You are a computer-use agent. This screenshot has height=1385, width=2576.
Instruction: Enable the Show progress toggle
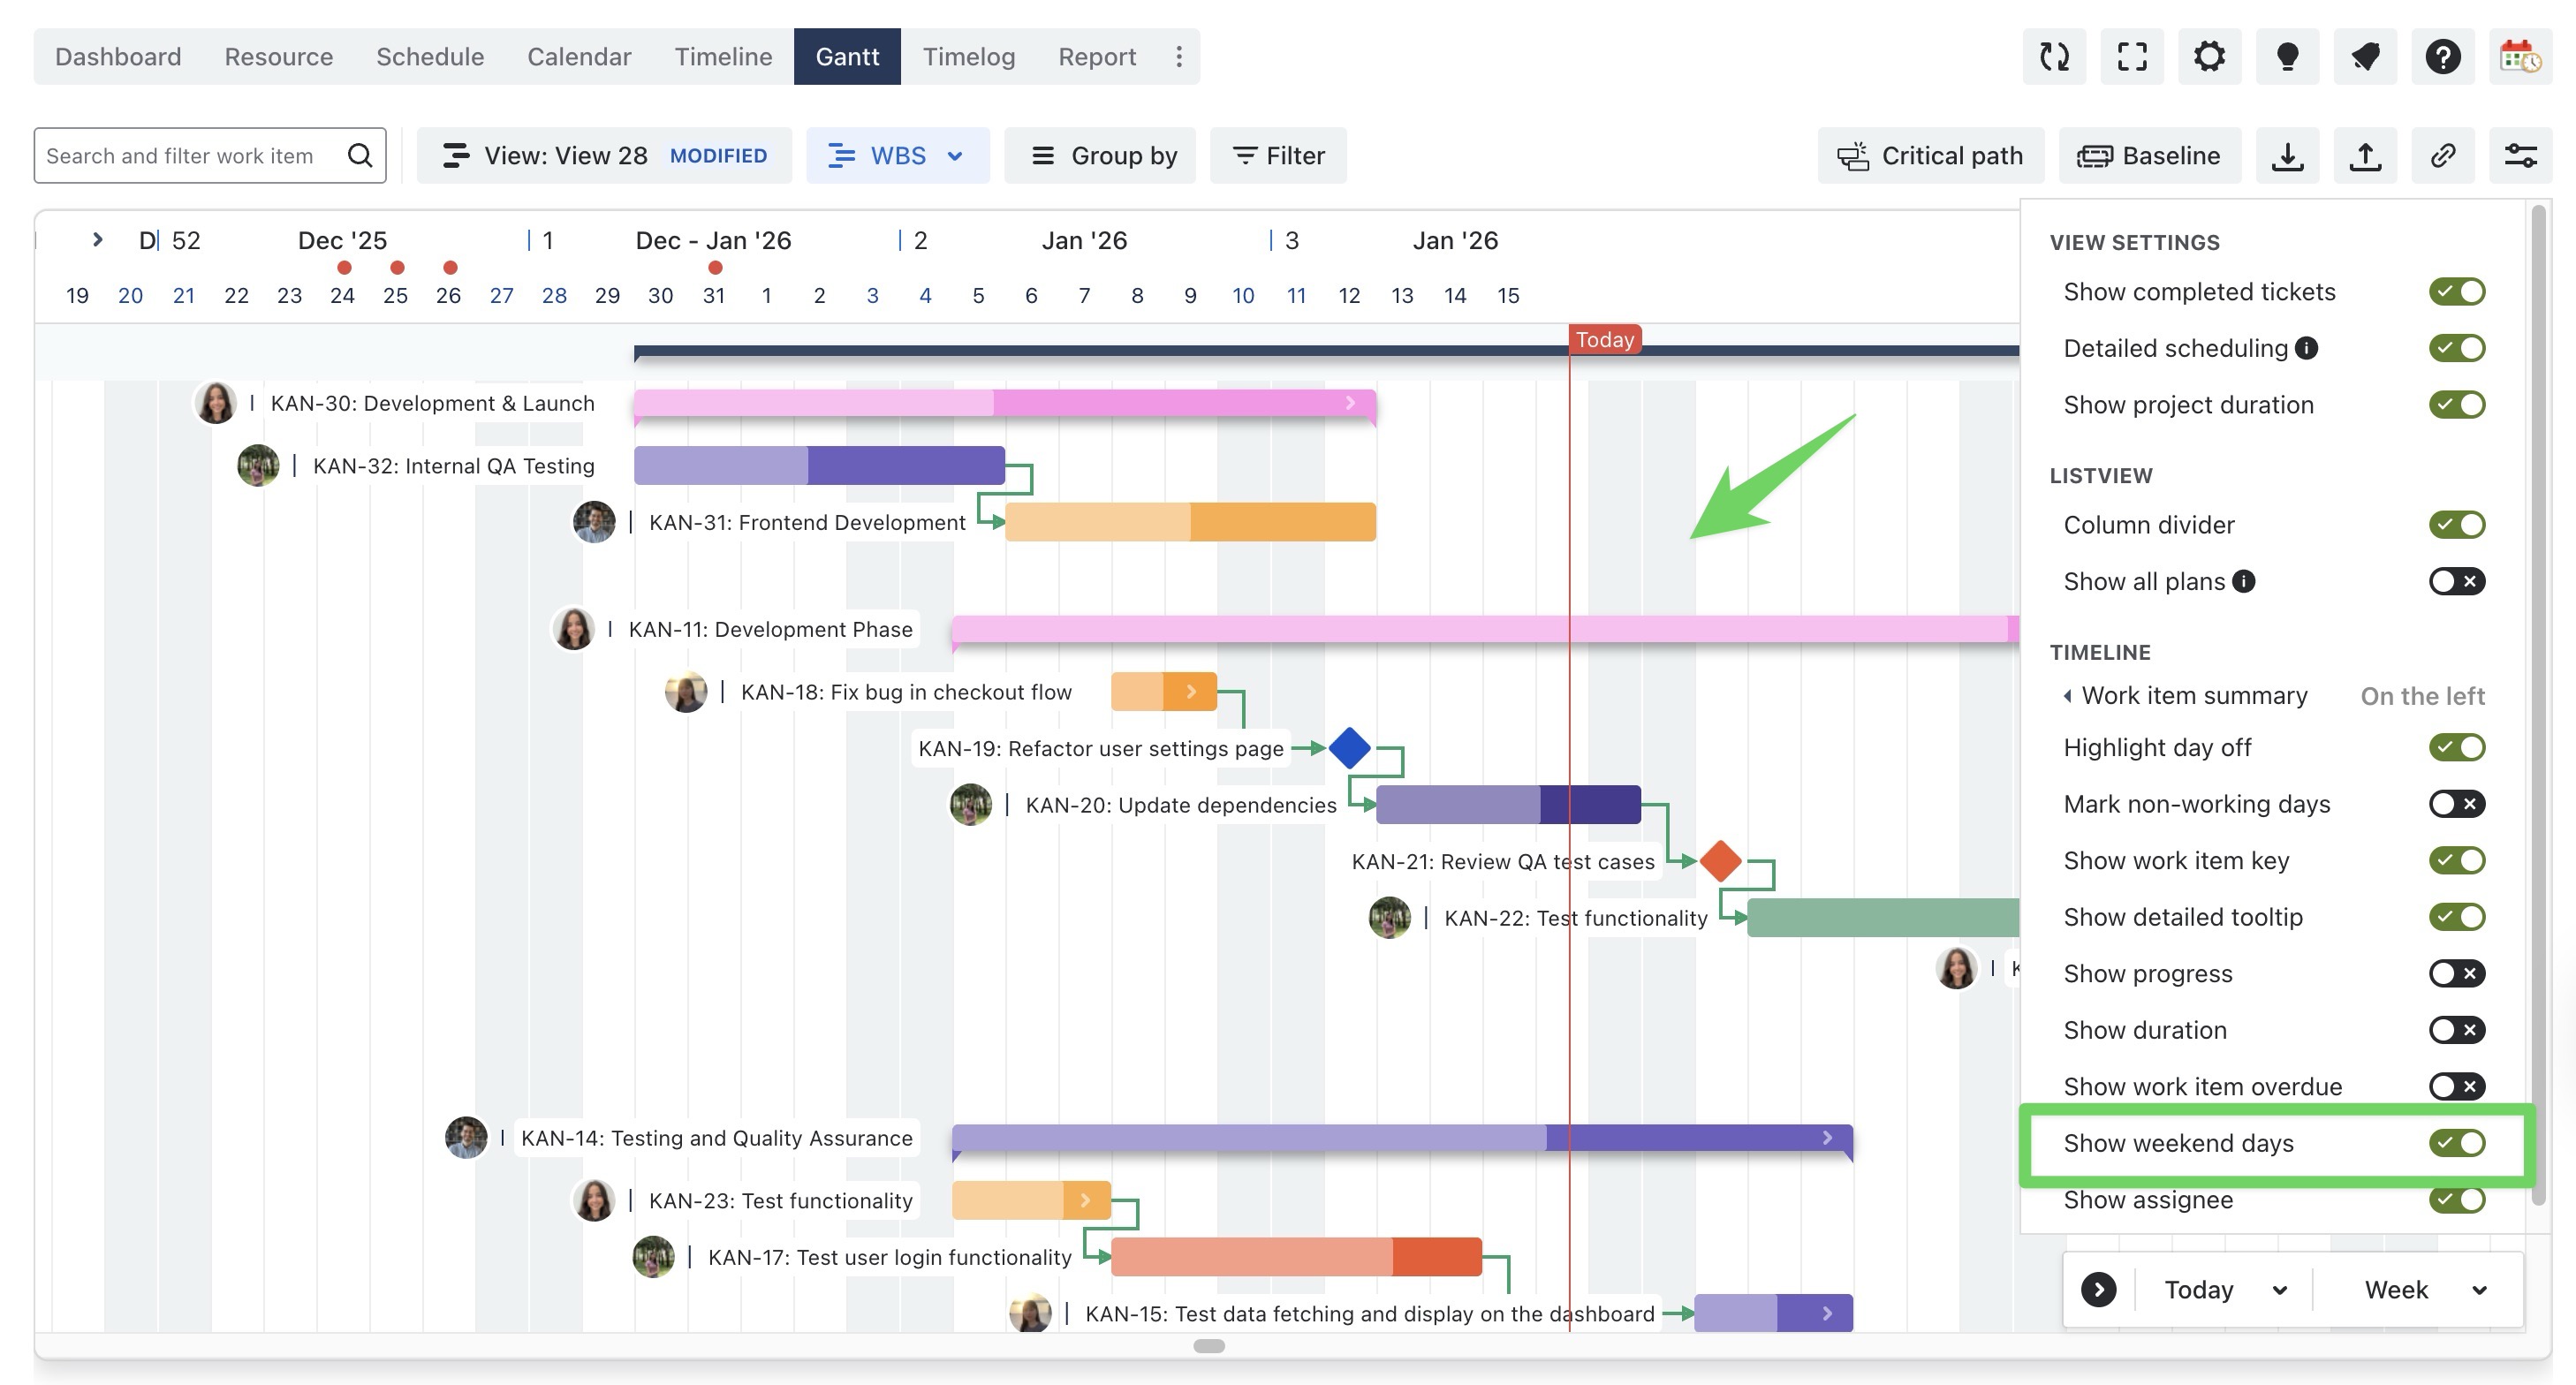click(x=2456, y=973)
